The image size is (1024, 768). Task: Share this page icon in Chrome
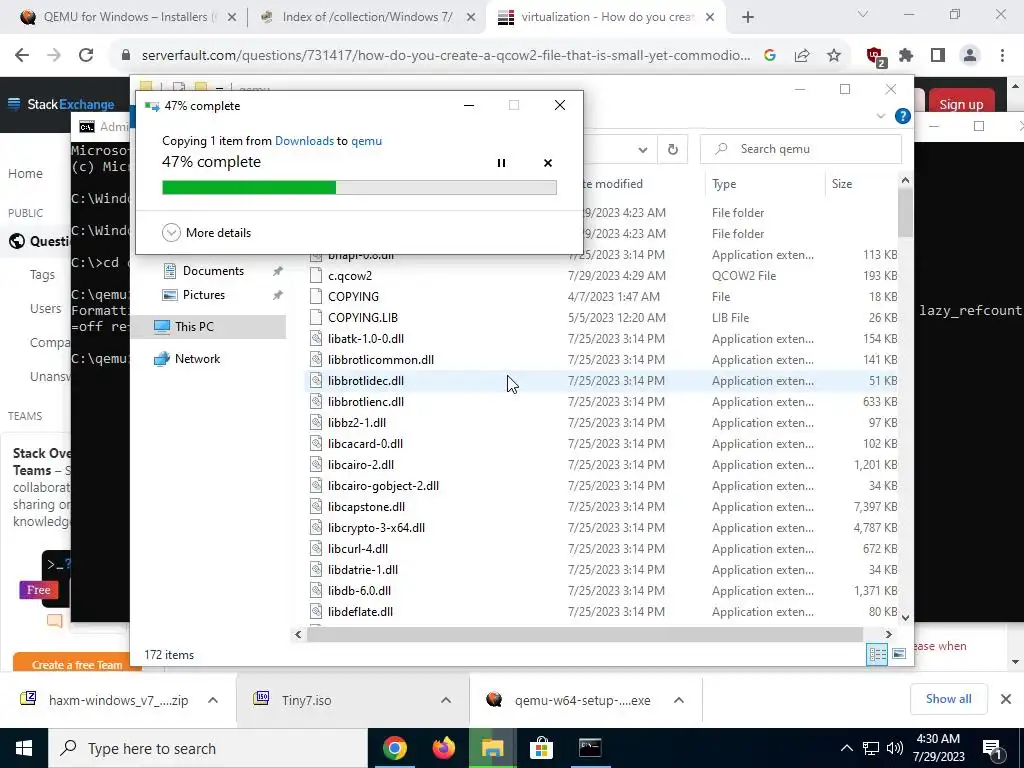point(802,56)
